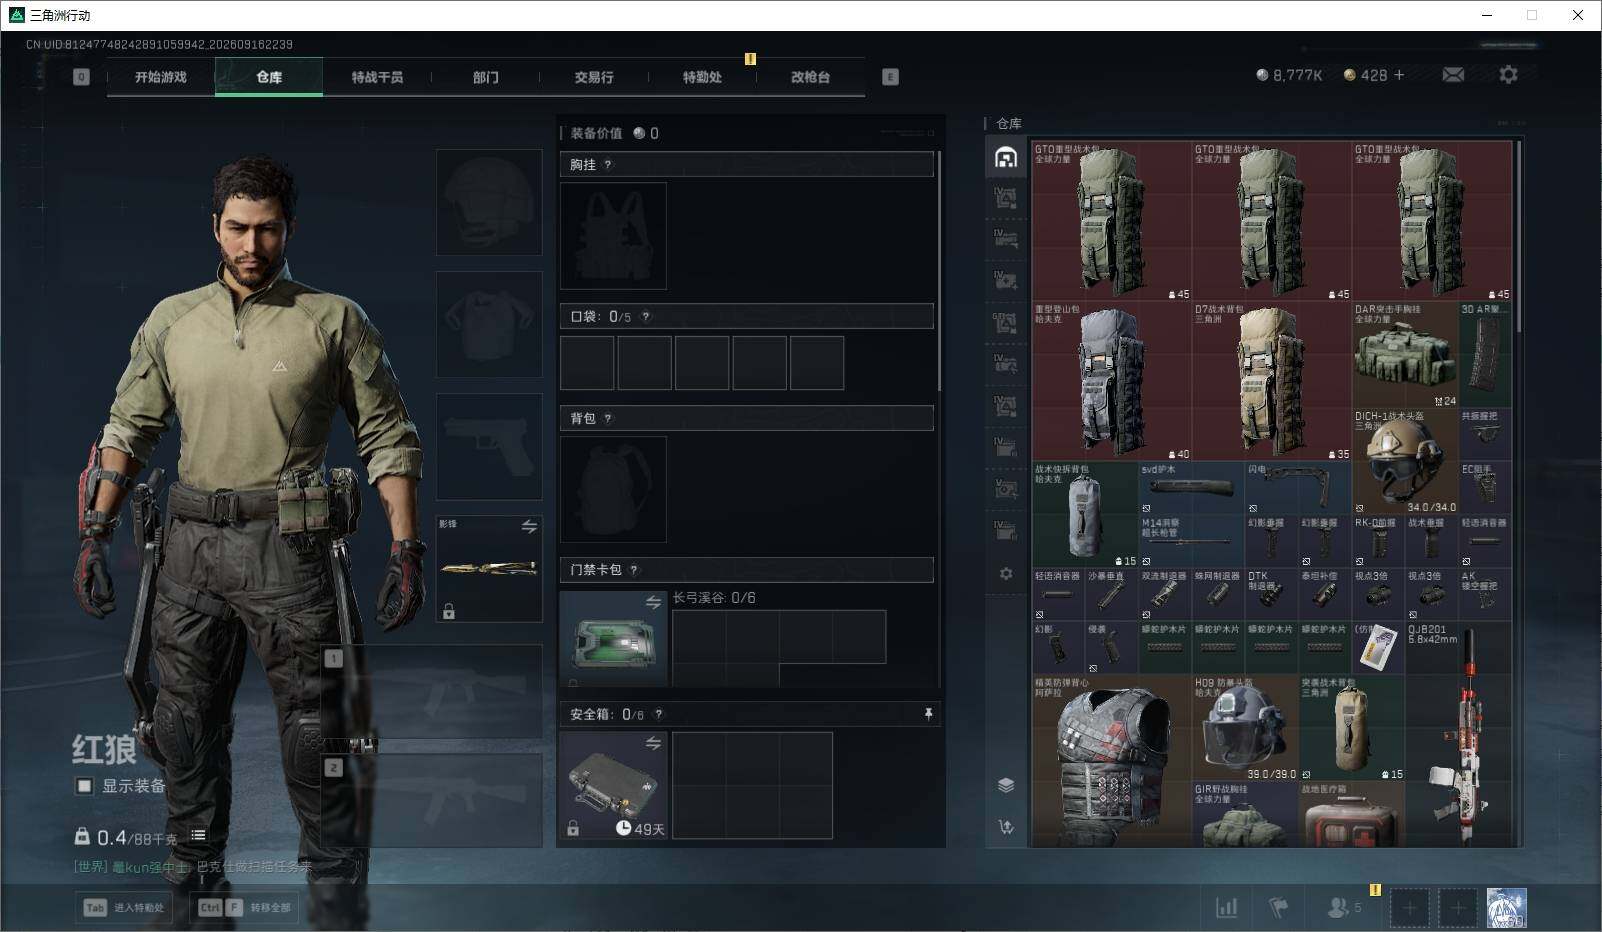
Task: Open the mail inbox envelope icon
Action: click(x=1453, y=75)
